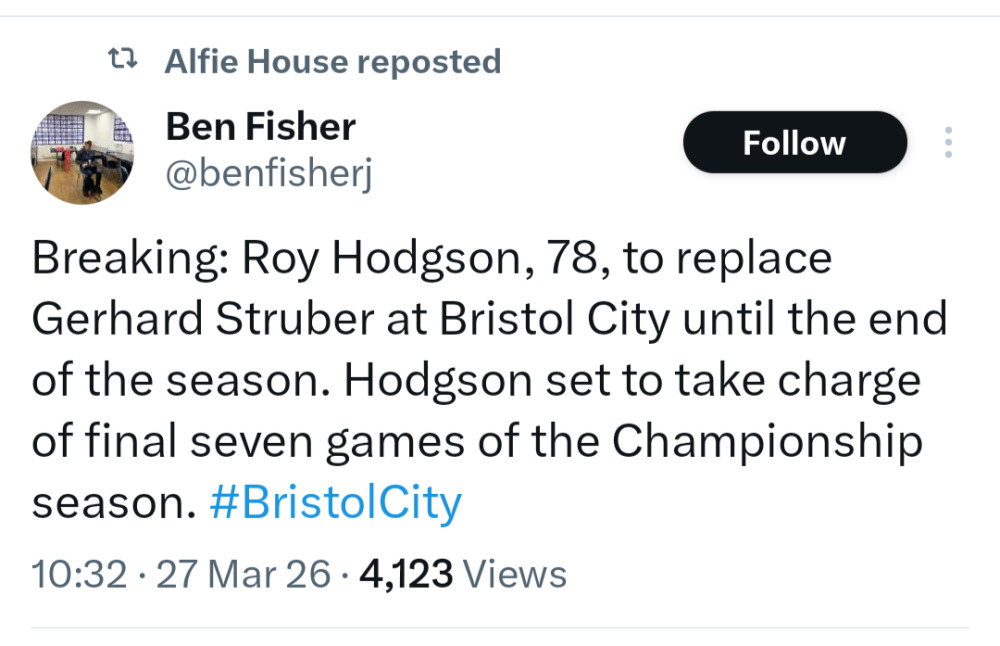View the 4,123 view count
The height and width of the screenshot is (646, 1000).
tap(405, 574)
